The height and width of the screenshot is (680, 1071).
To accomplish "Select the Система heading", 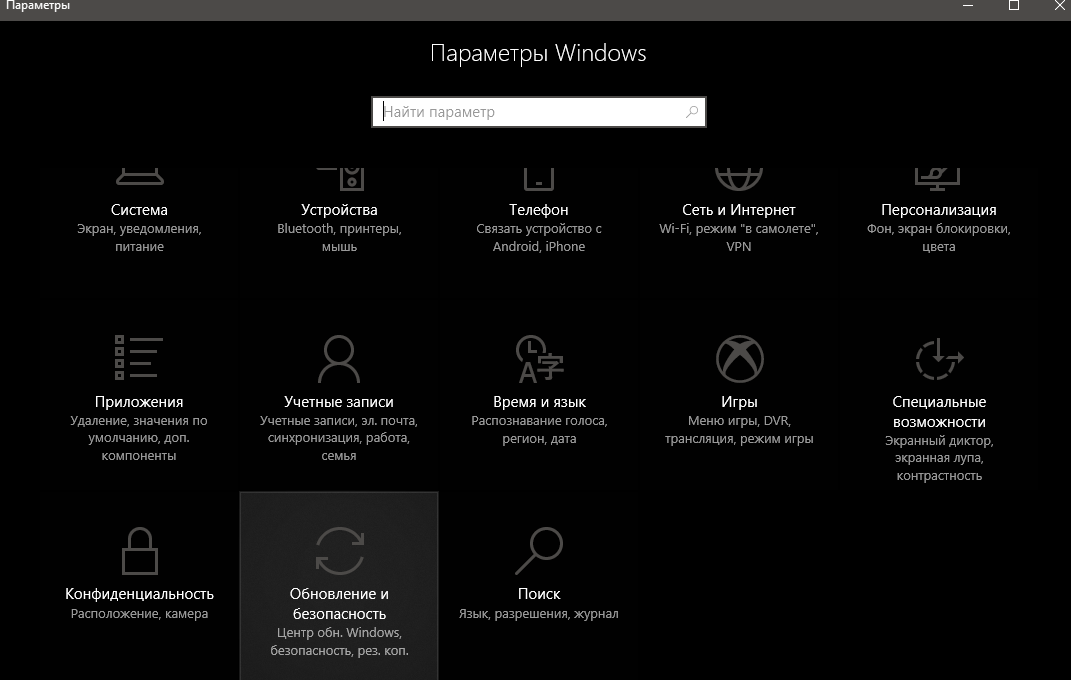I will click(x=139, y=210).
